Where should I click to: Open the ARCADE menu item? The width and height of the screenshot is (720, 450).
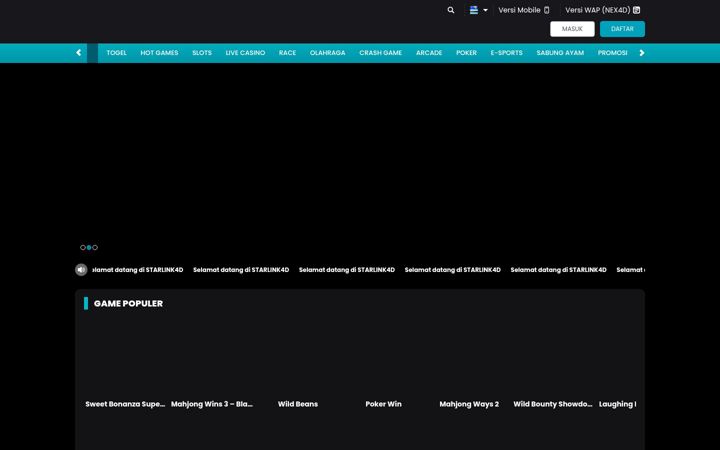click(x=429, y=53)
